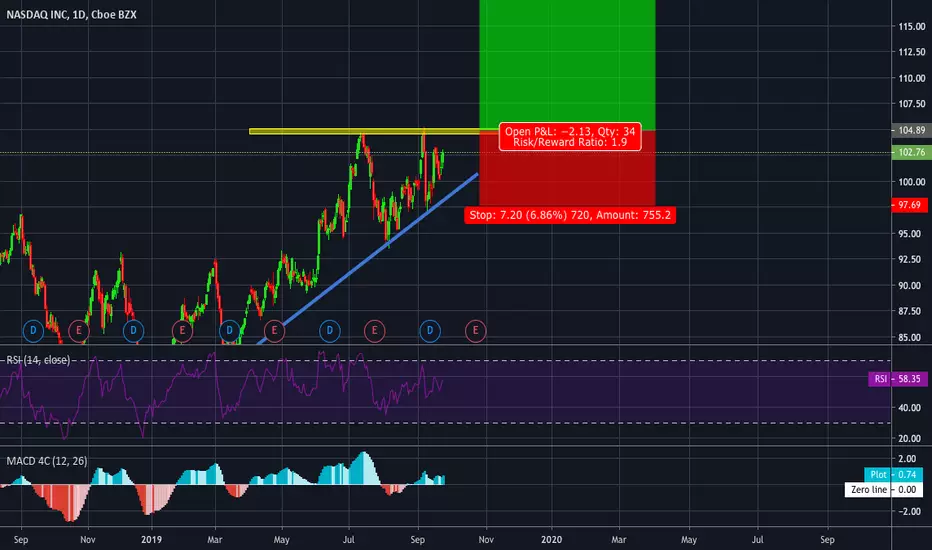This screenshot has width=932, height=550.
Task: Click the 40.00 RSI scale label
Action: pos(910,408)
